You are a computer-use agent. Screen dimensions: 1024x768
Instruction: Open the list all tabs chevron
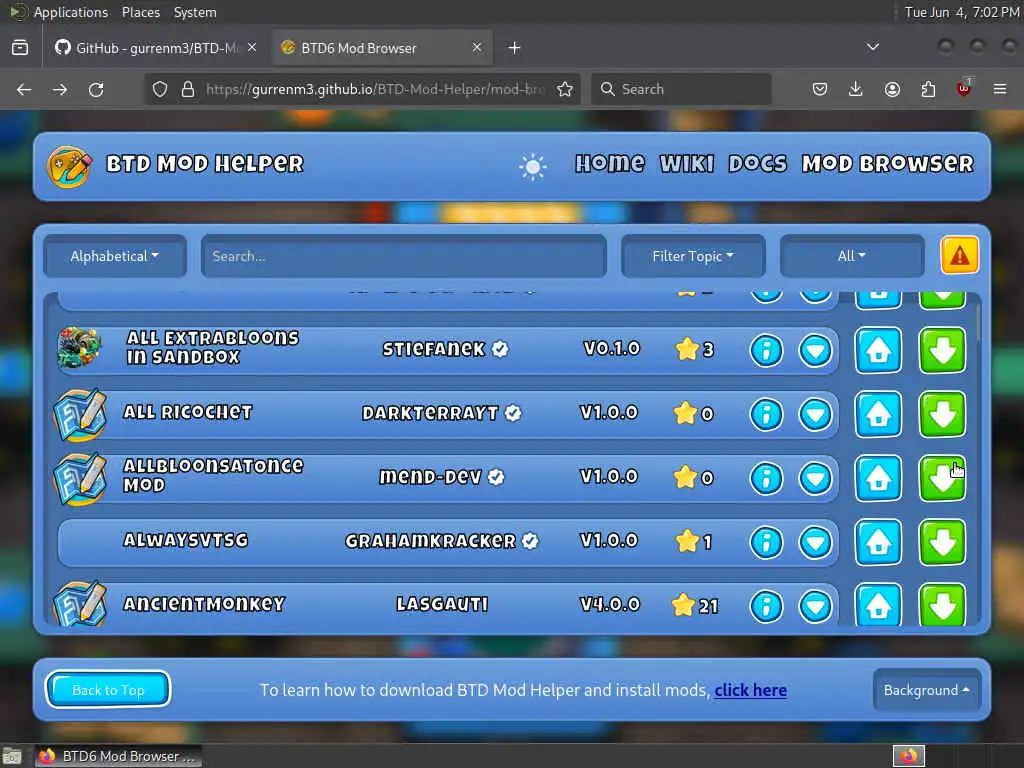click(872, 47)
